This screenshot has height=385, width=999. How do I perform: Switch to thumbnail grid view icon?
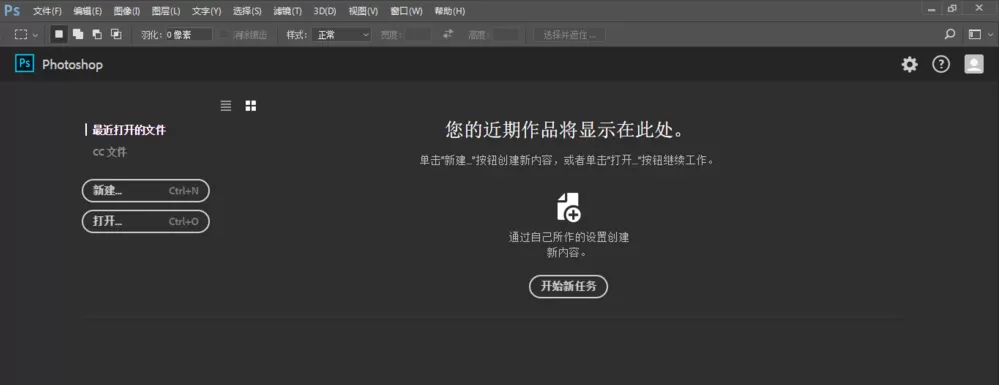tap(250, 106)
